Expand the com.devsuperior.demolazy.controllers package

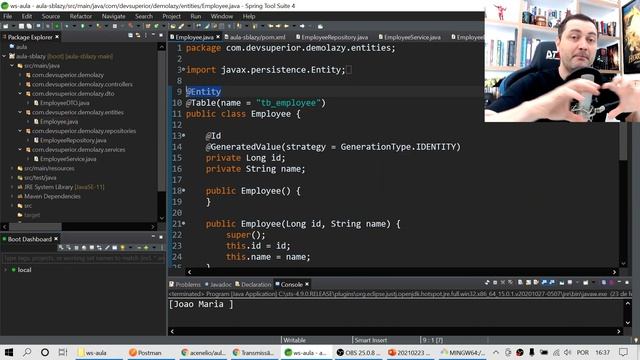20,84
